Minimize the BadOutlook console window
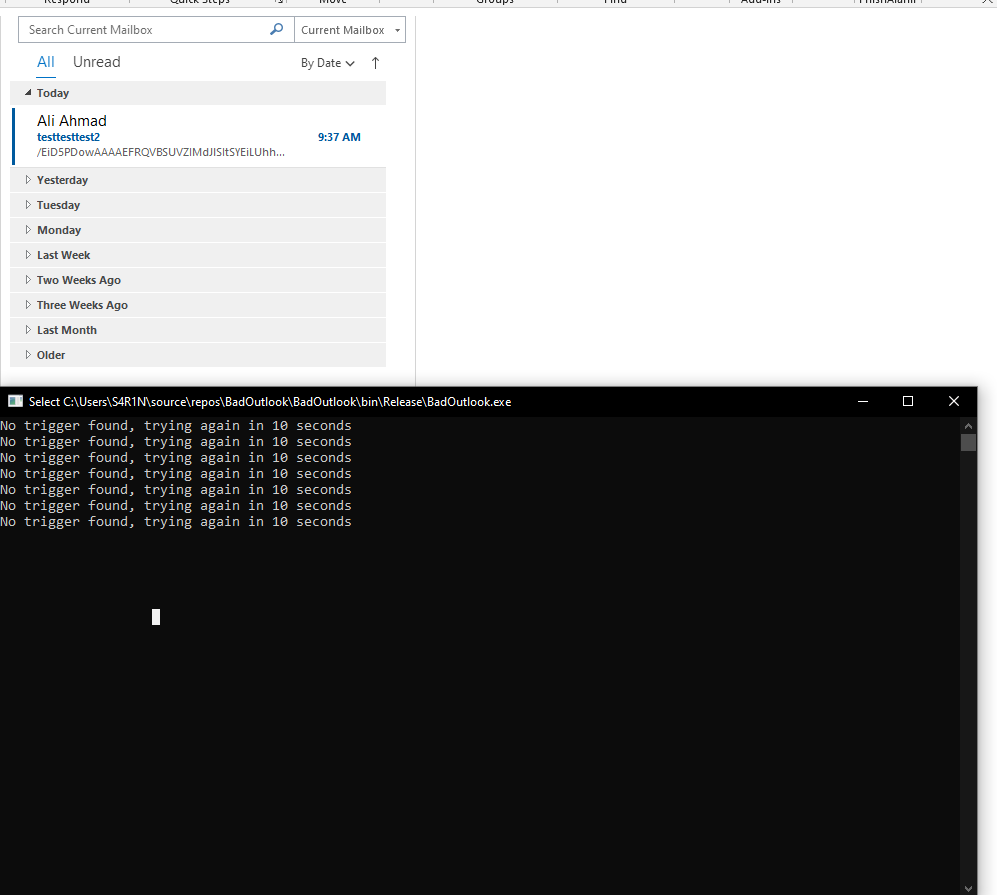The width and height of the screenshot is (997, 895). tap(863, 401)
